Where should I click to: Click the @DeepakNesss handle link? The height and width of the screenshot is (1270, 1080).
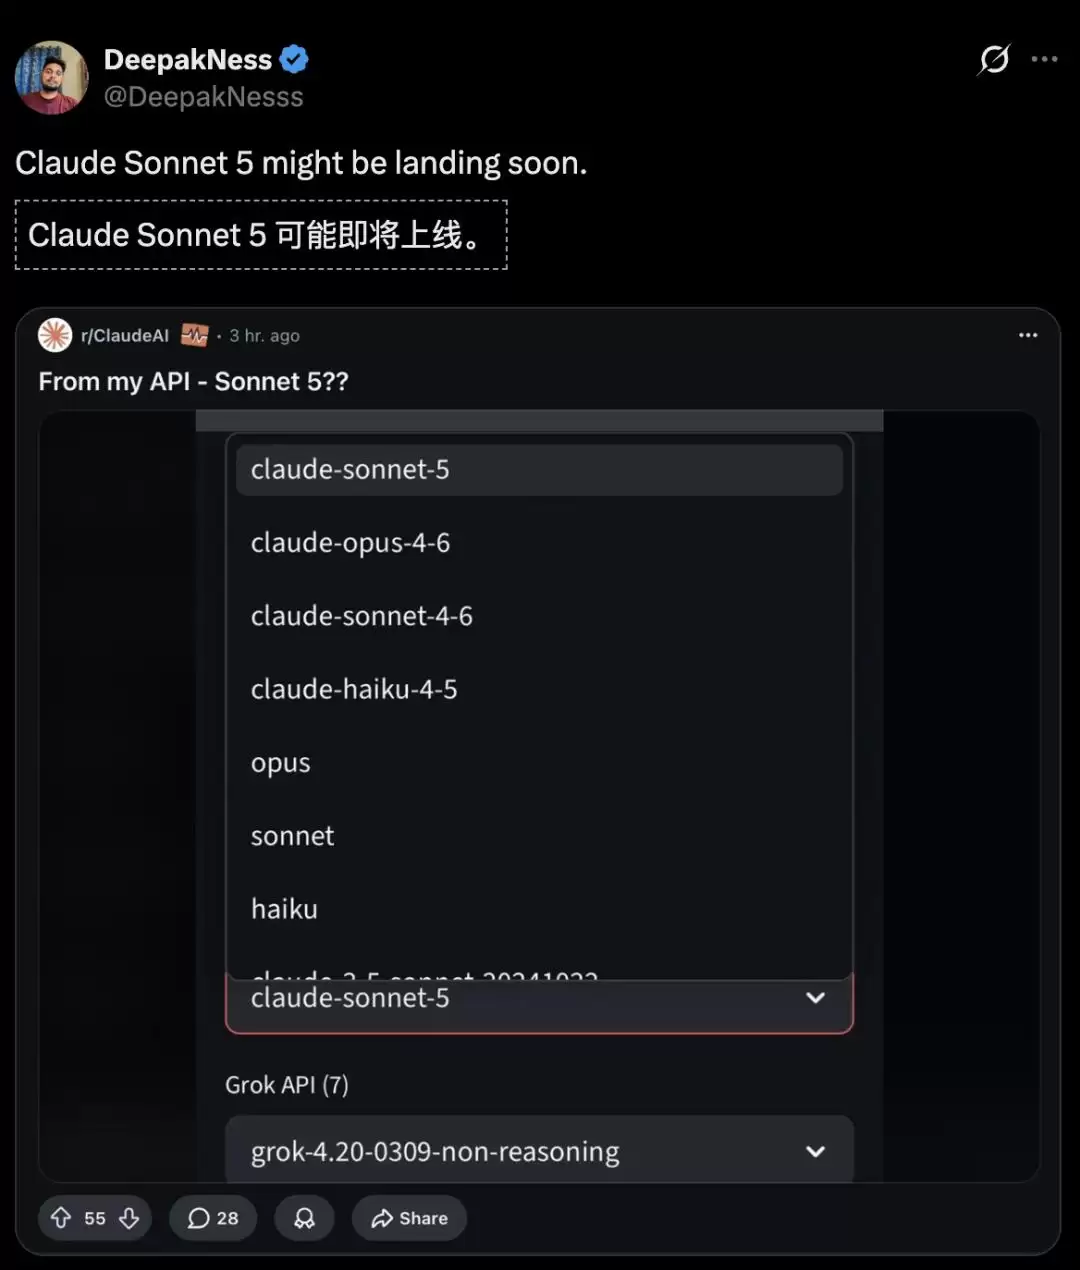pyautogui.click(x=204, y=97)
